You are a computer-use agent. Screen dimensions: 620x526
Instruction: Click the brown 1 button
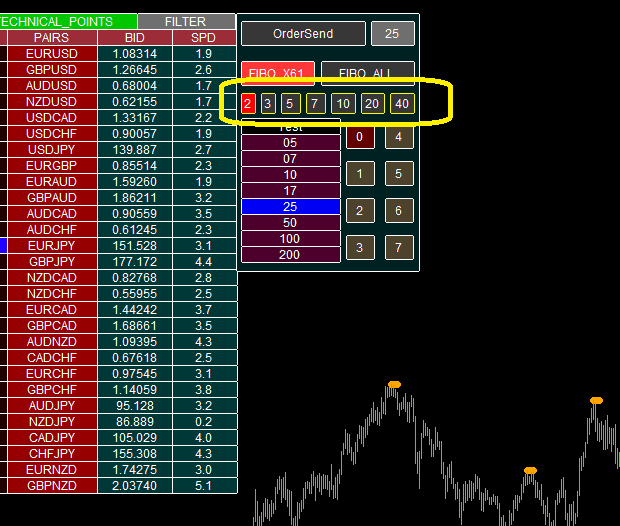(x=360, y=174)
